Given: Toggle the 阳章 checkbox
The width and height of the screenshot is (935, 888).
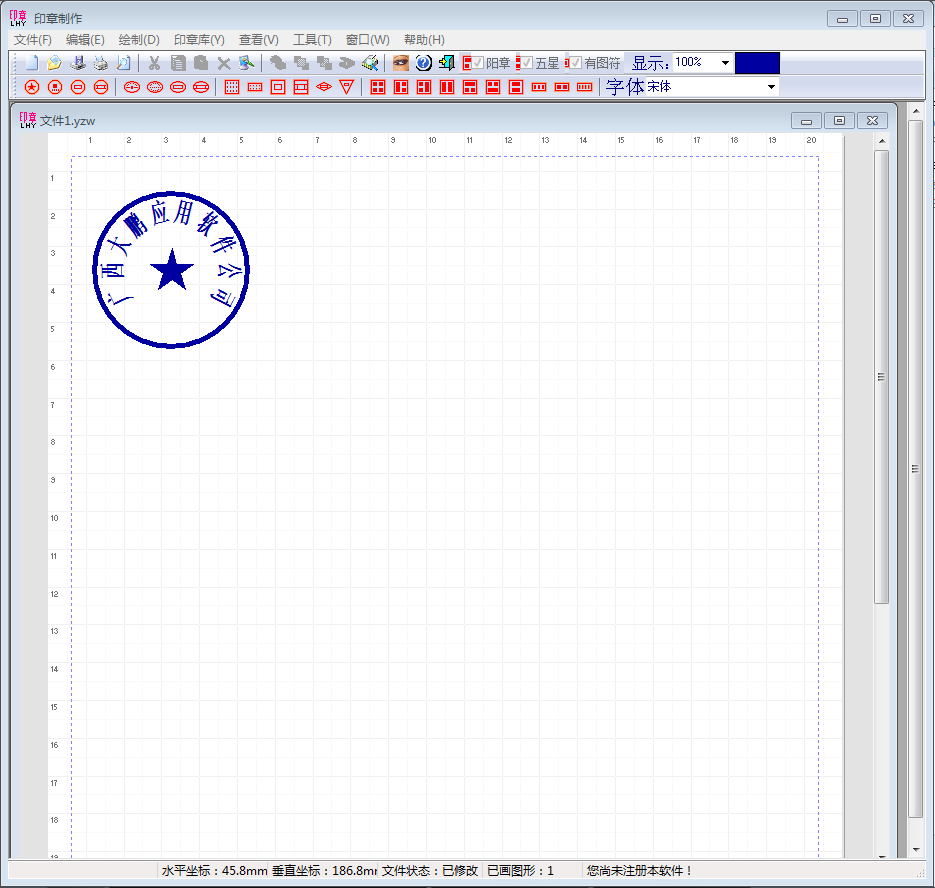Looking at the screenshot, I should point(478,63).
